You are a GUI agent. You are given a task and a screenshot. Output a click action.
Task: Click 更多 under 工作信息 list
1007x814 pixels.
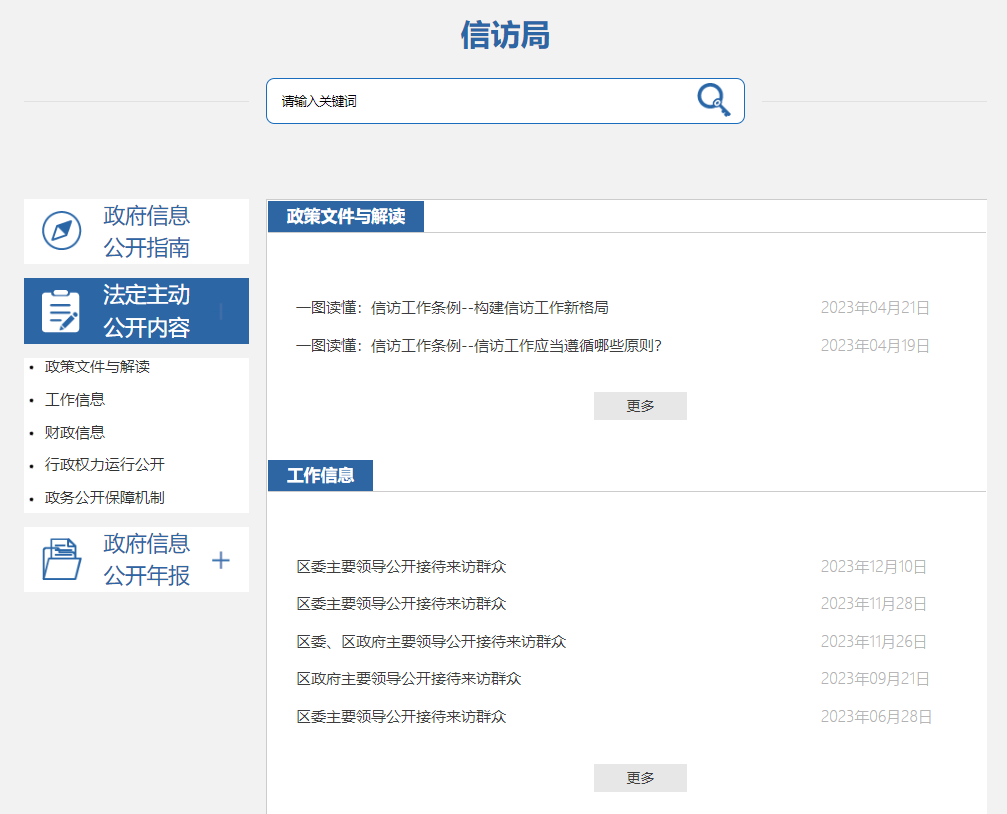[x=640, y=778]
